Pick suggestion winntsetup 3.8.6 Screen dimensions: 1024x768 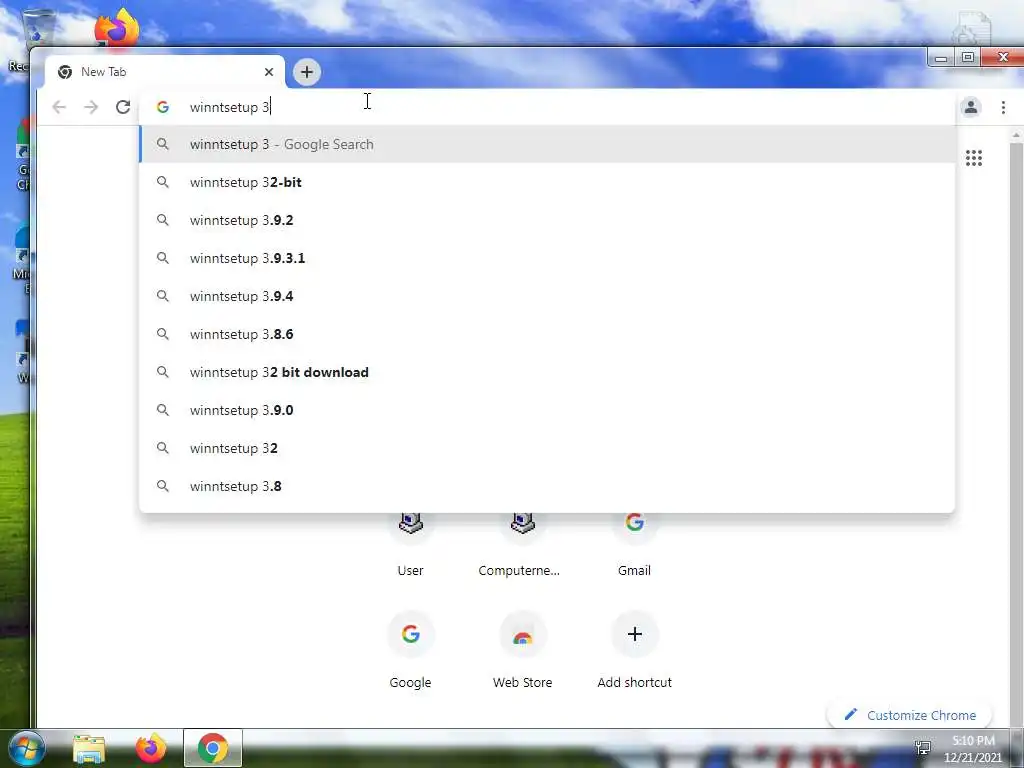[x=547, y=334]
